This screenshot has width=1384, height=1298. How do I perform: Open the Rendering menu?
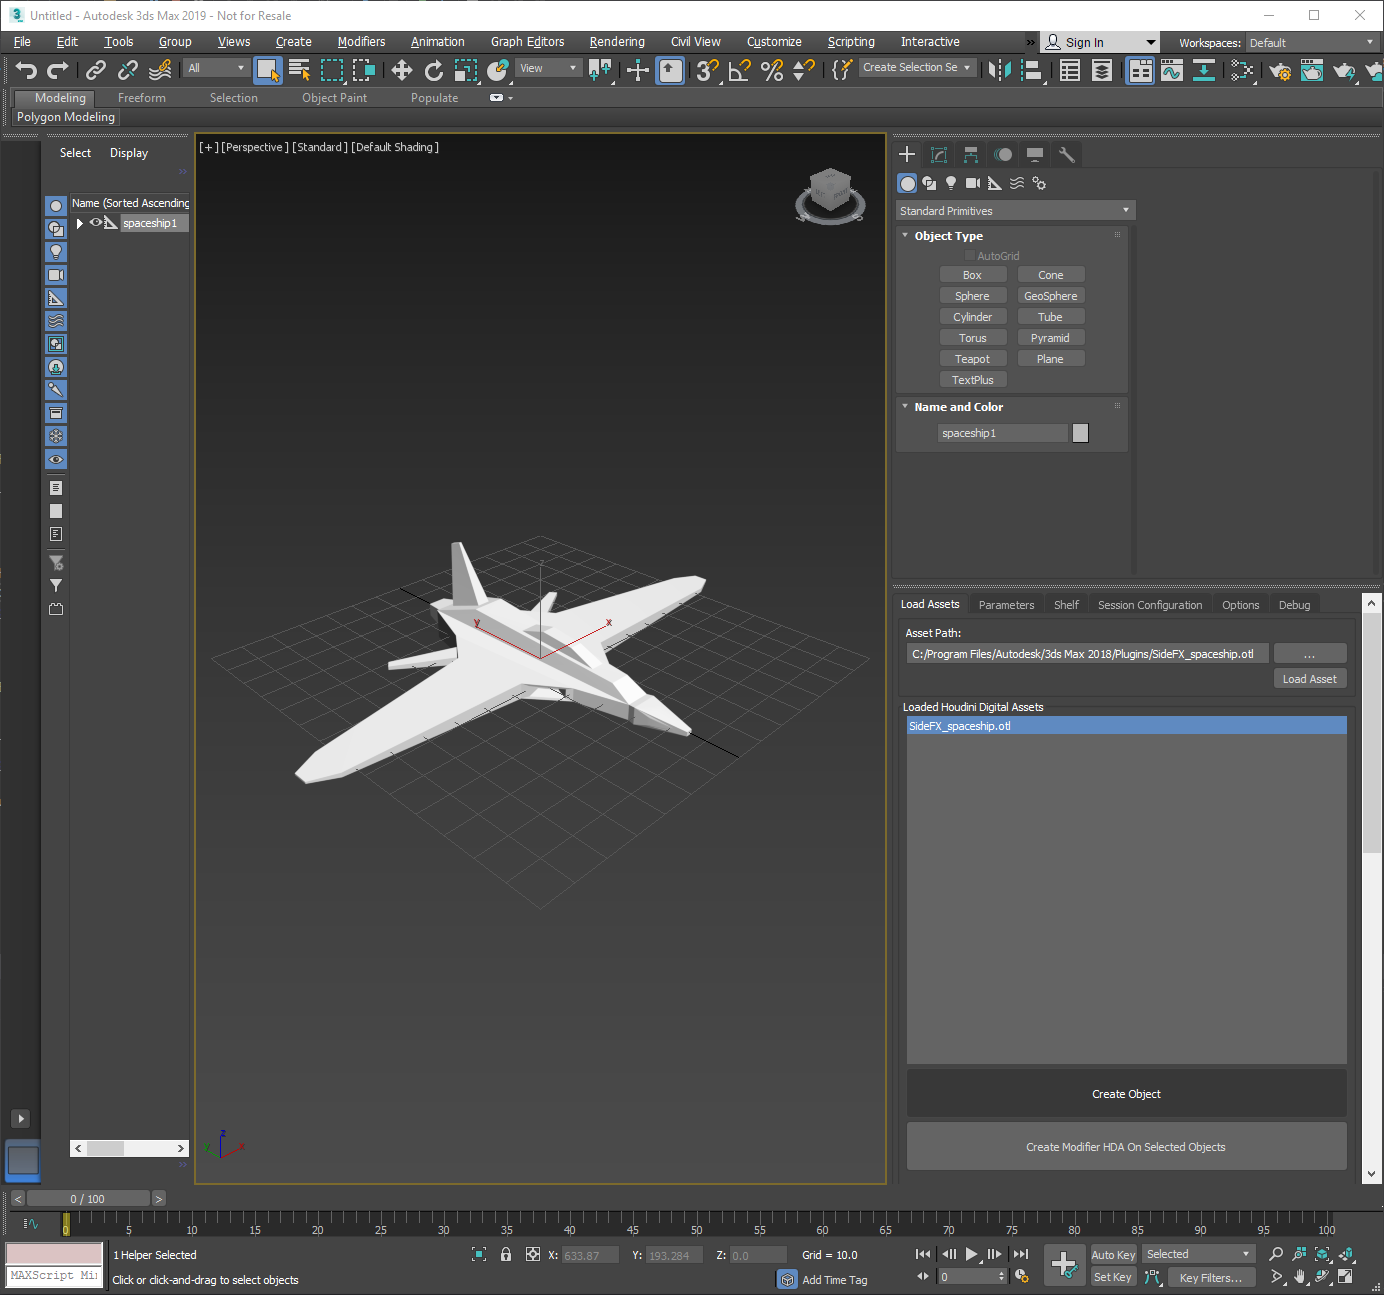pyautogui.click(x=616, y=42)
